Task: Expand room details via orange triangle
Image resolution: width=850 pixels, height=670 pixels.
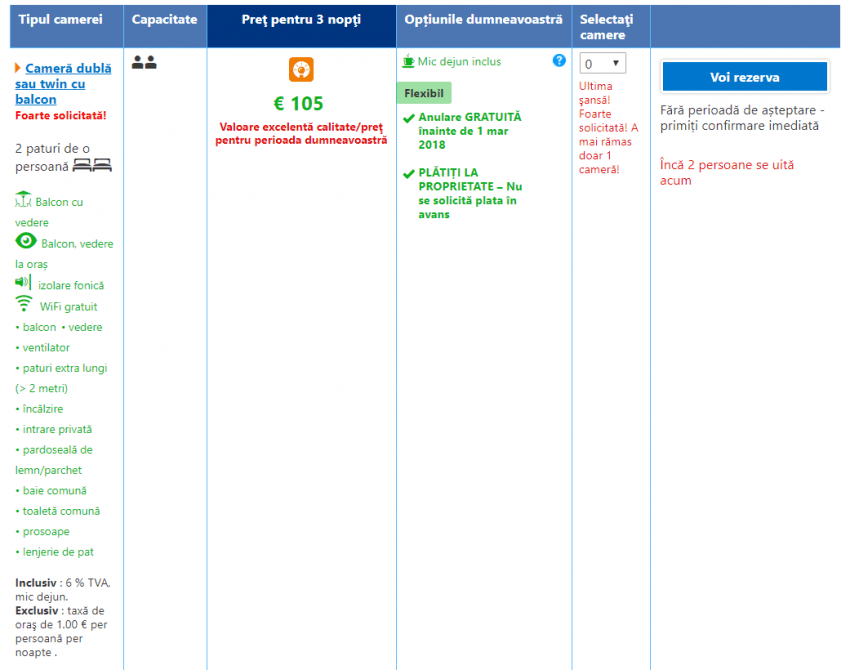Action: coord(18,68)
